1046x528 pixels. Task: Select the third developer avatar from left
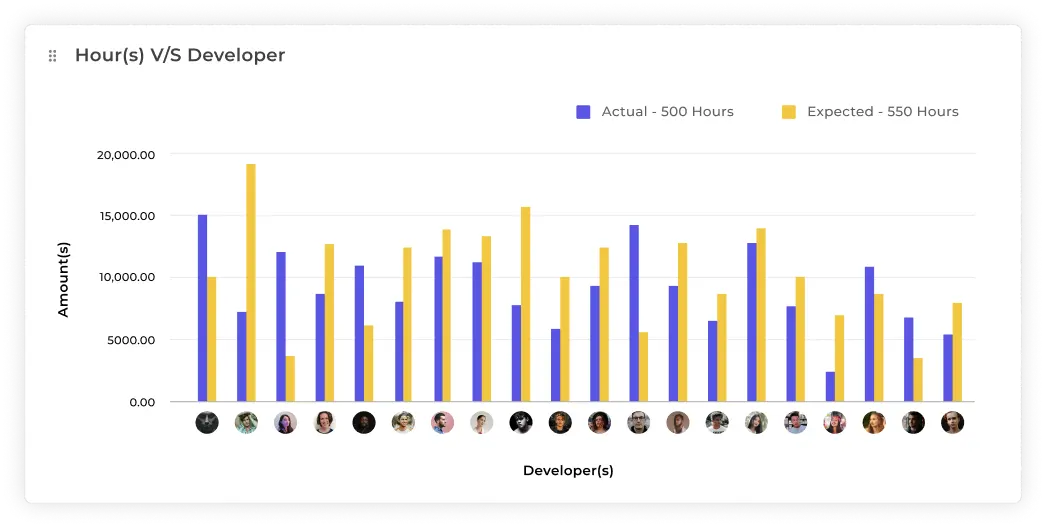click(285, 423)
